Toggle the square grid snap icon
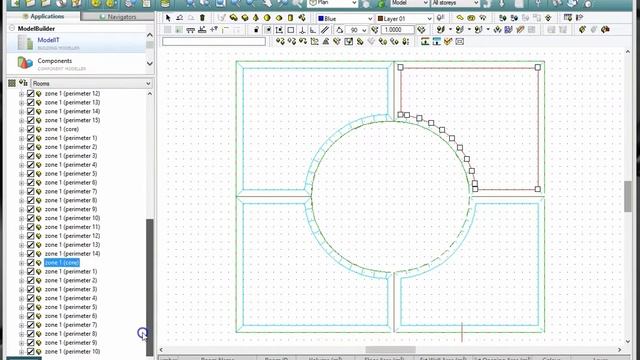The height and width of the screenshot is (360, 640). tap(291, 30)
